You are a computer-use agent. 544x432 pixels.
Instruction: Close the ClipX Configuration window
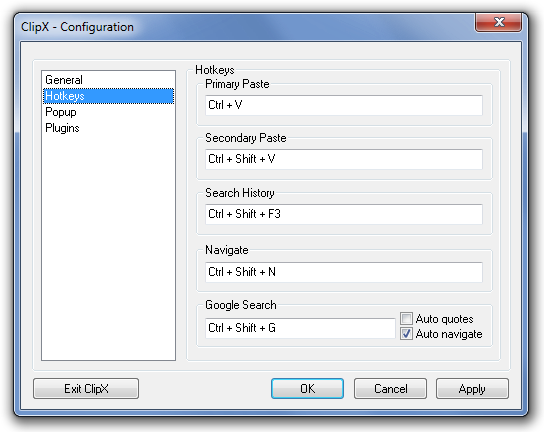[499, 22]
